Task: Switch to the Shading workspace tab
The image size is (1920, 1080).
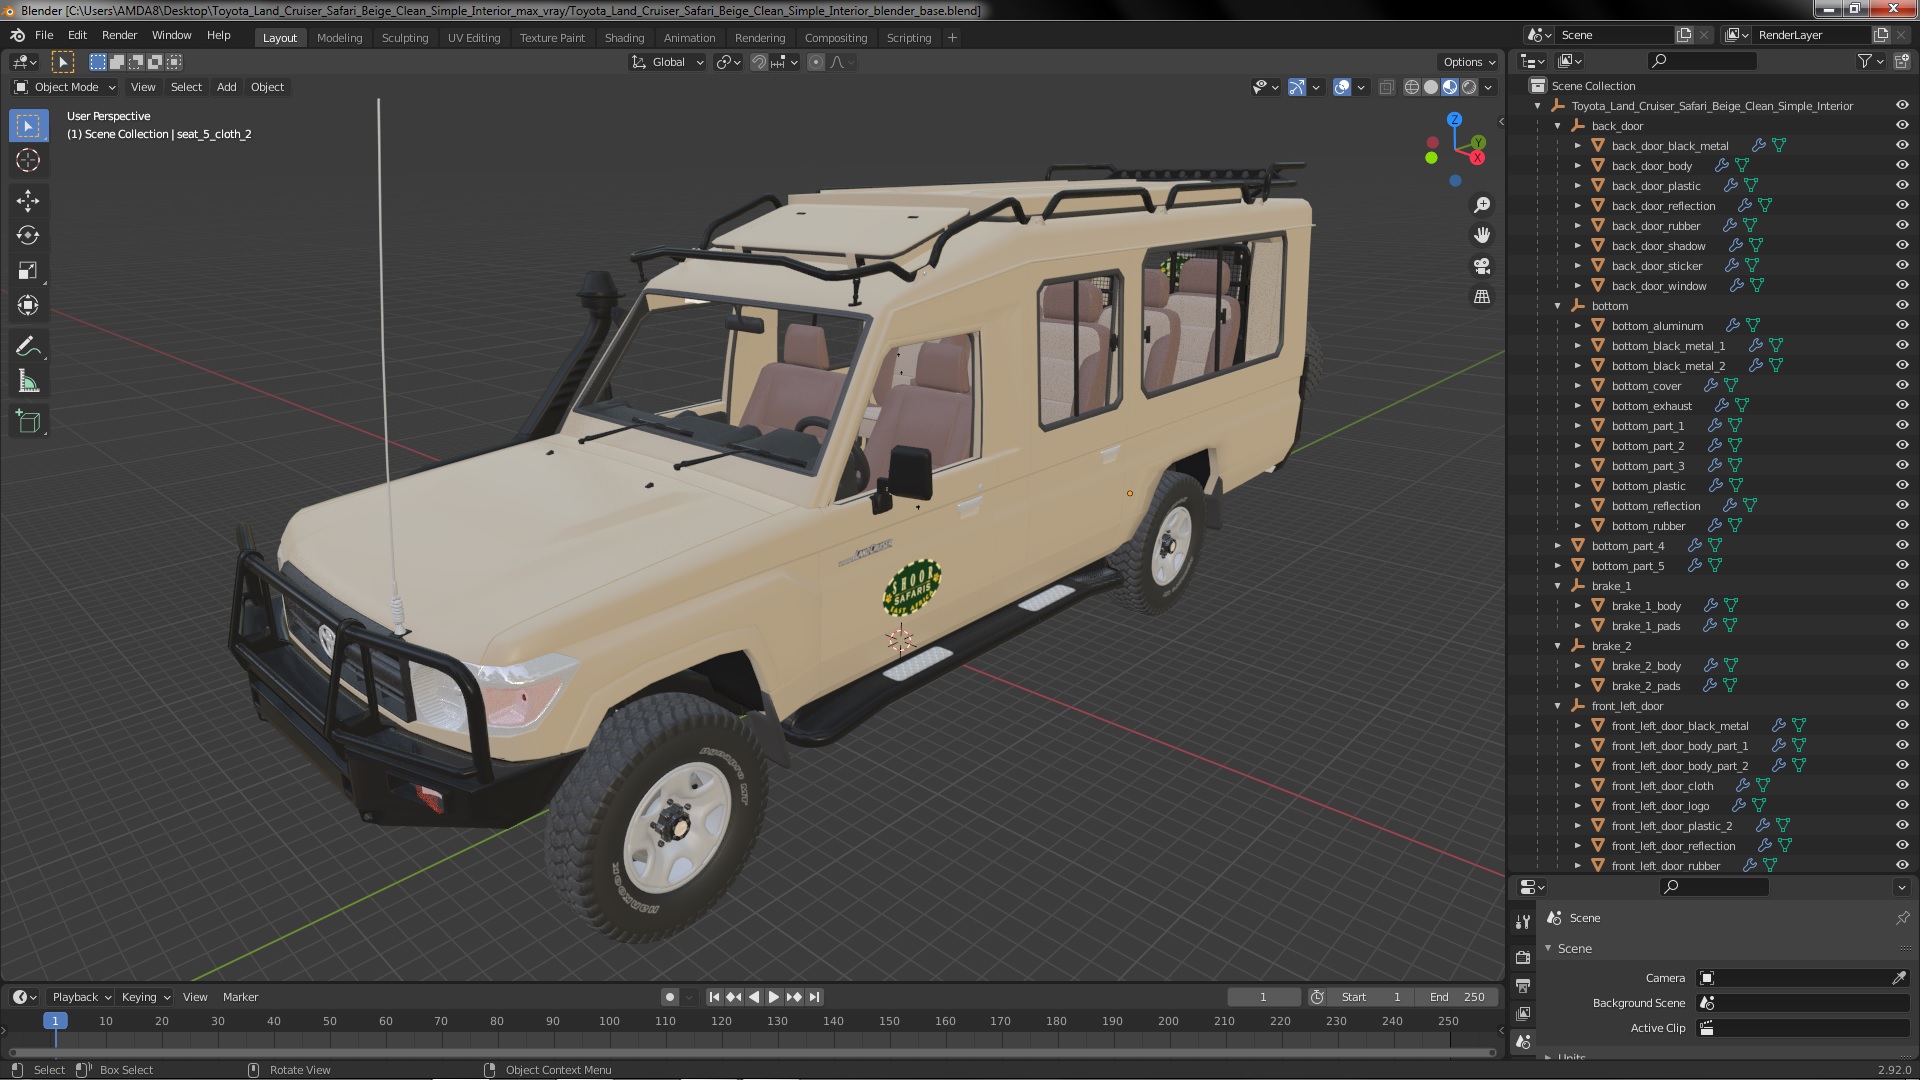Action: 624,38
